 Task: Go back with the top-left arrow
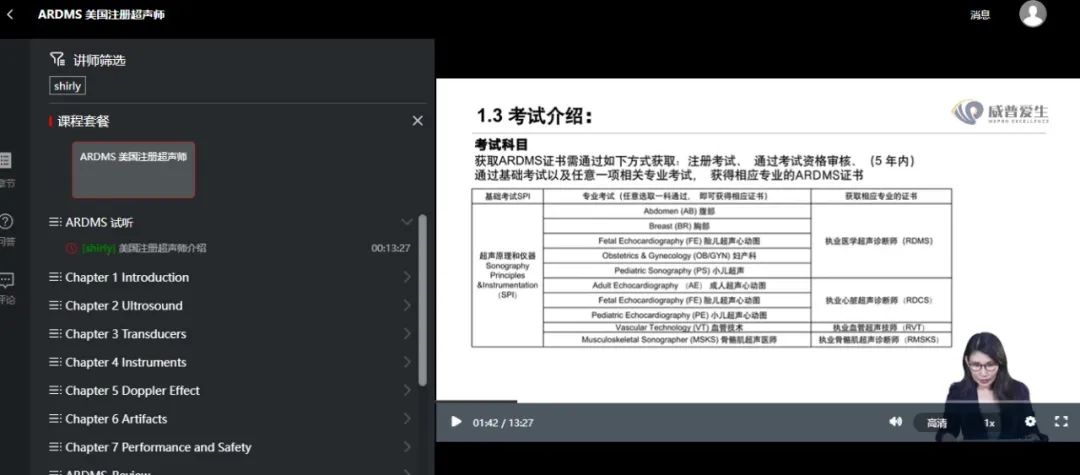(x=10, y=14)
